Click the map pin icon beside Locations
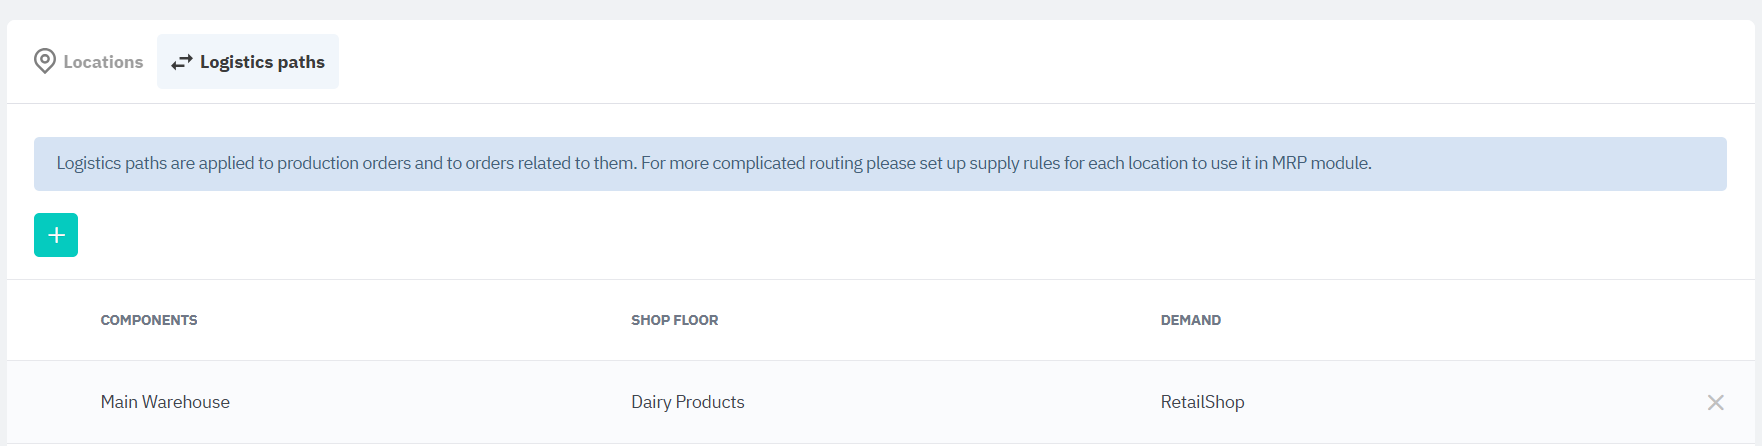Viewport: 1762px width, 446px height. tap(45, 61)
